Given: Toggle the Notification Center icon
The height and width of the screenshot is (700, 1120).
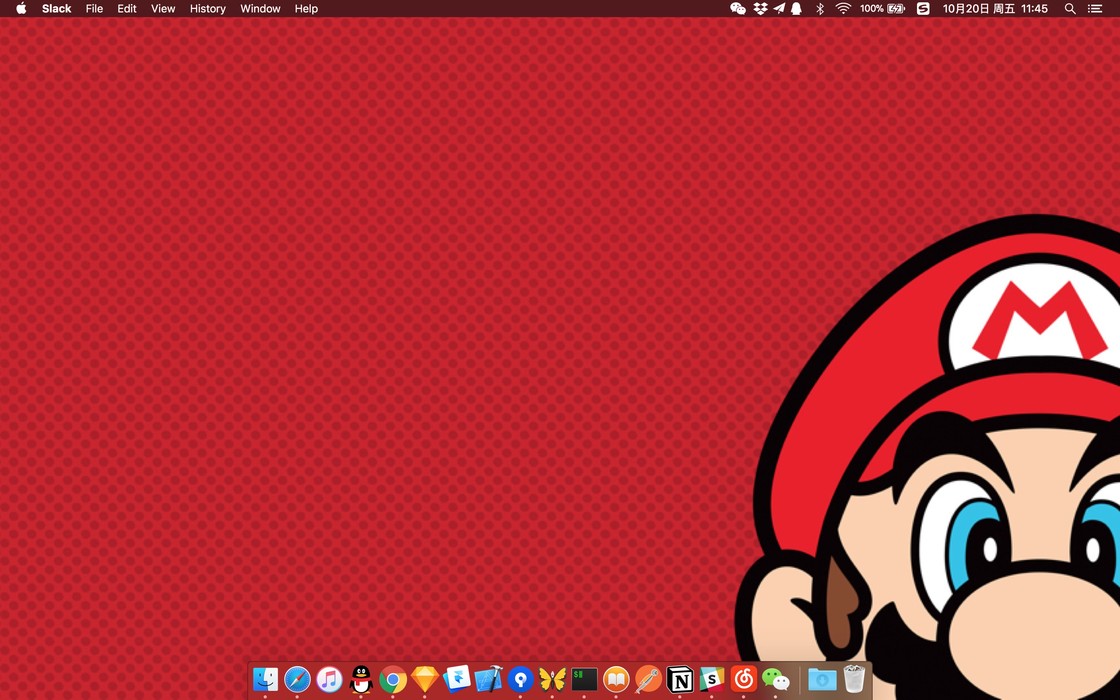Looking at the screenshot, I should [1095, 9].
